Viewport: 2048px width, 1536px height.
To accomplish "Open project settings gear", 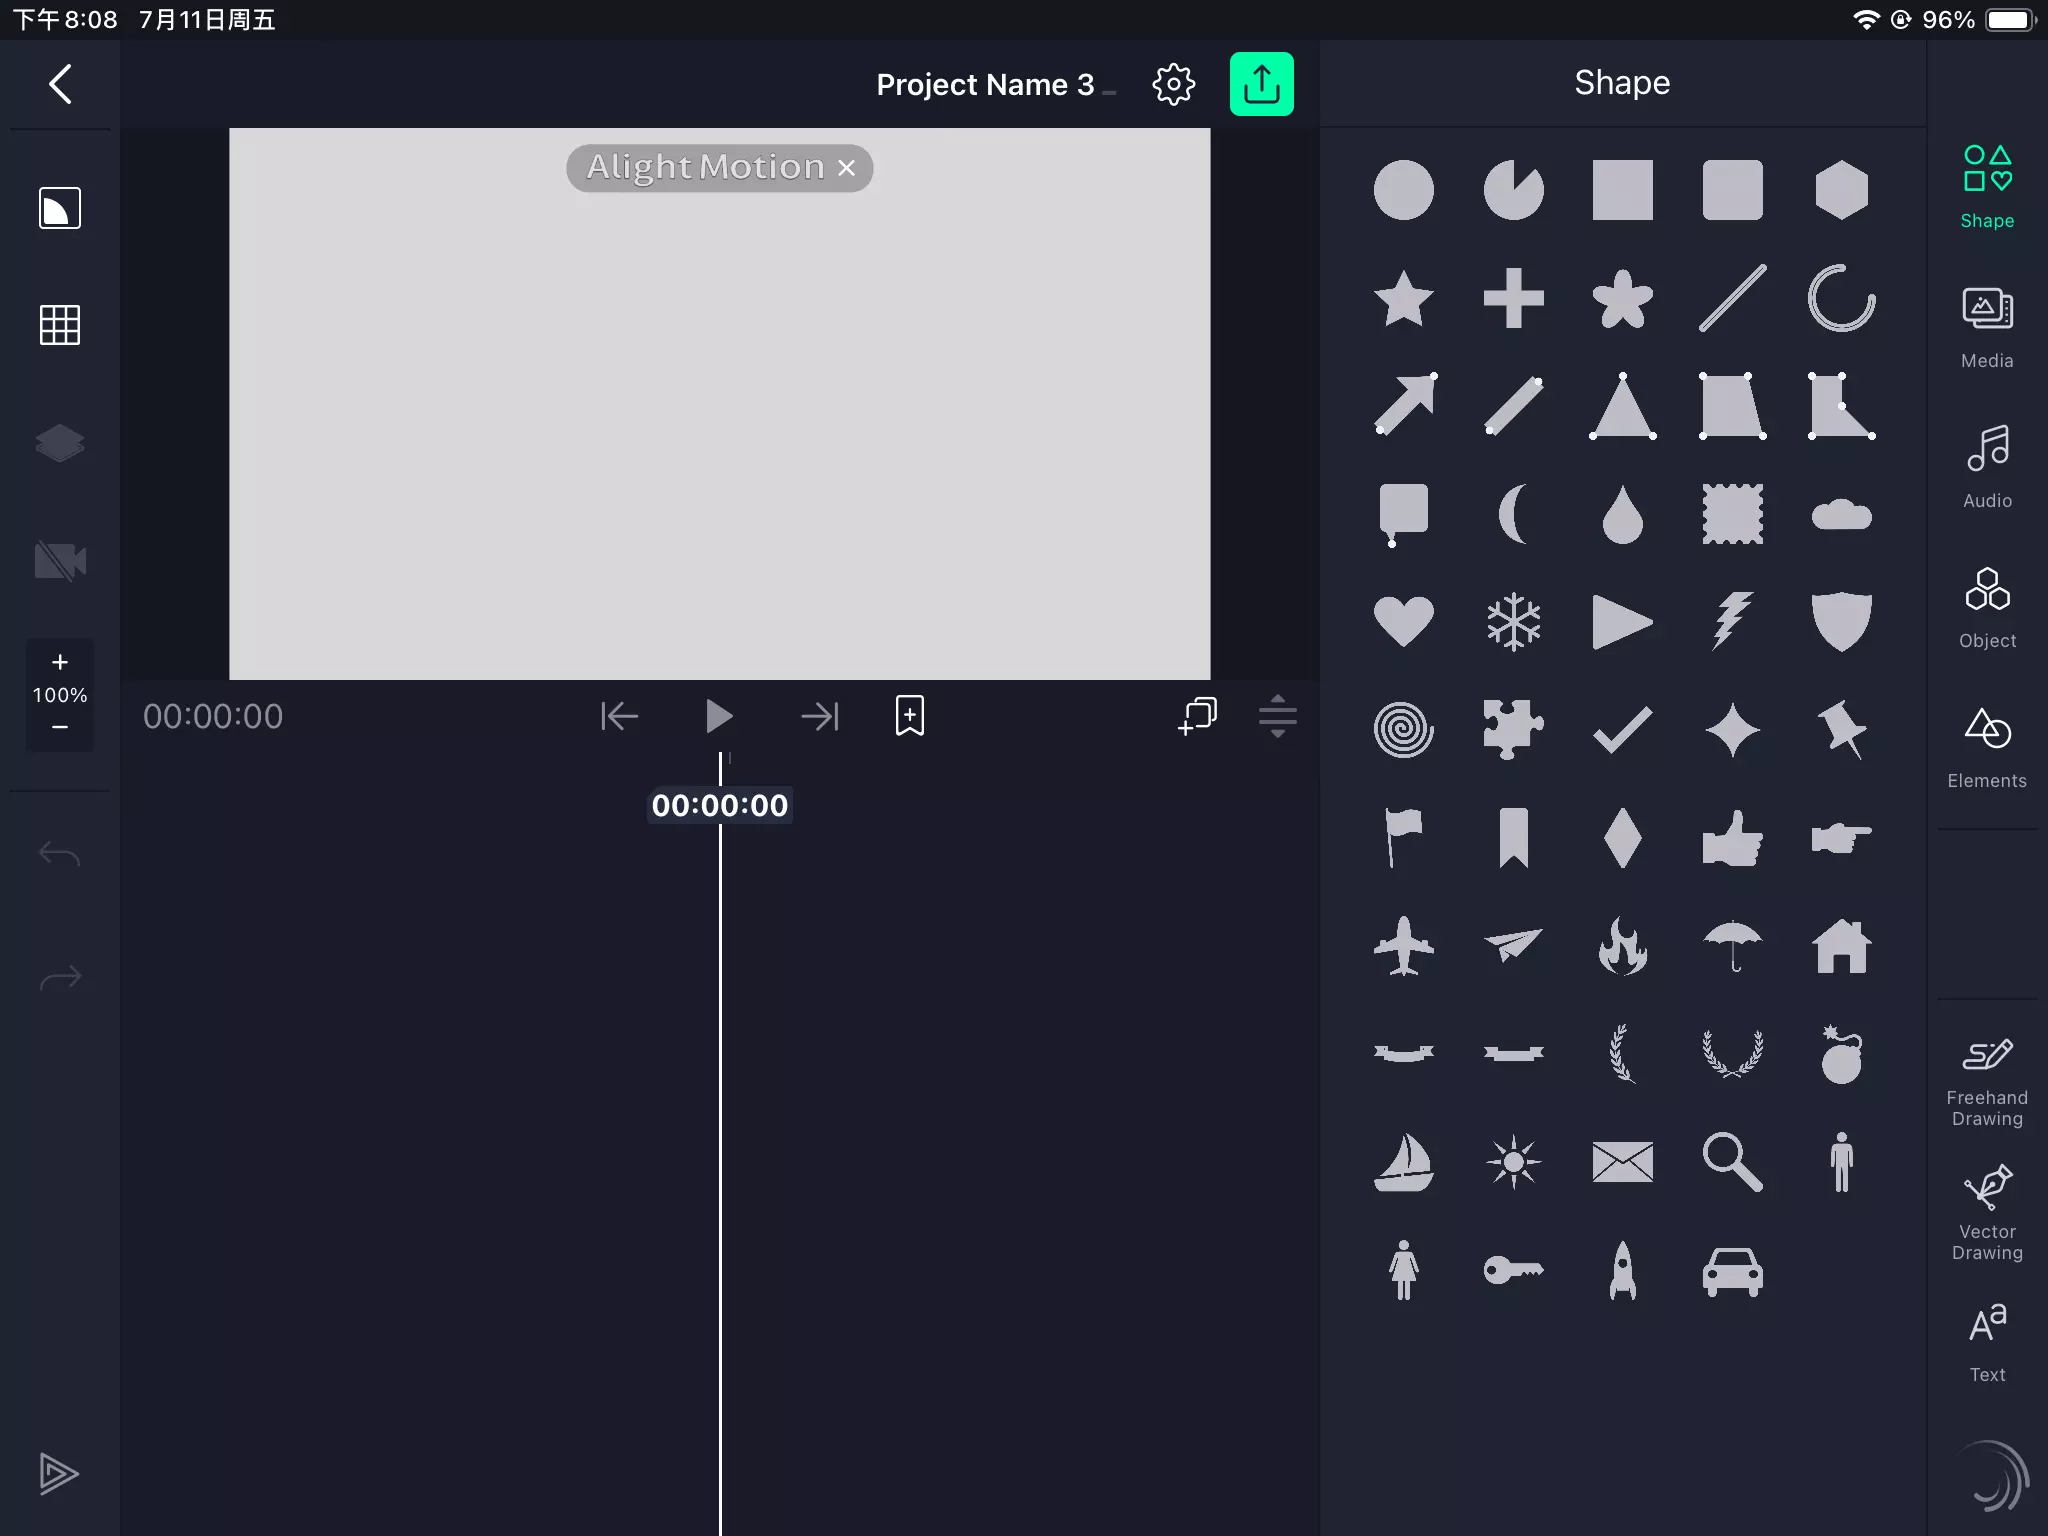I will pos(1173,84).
